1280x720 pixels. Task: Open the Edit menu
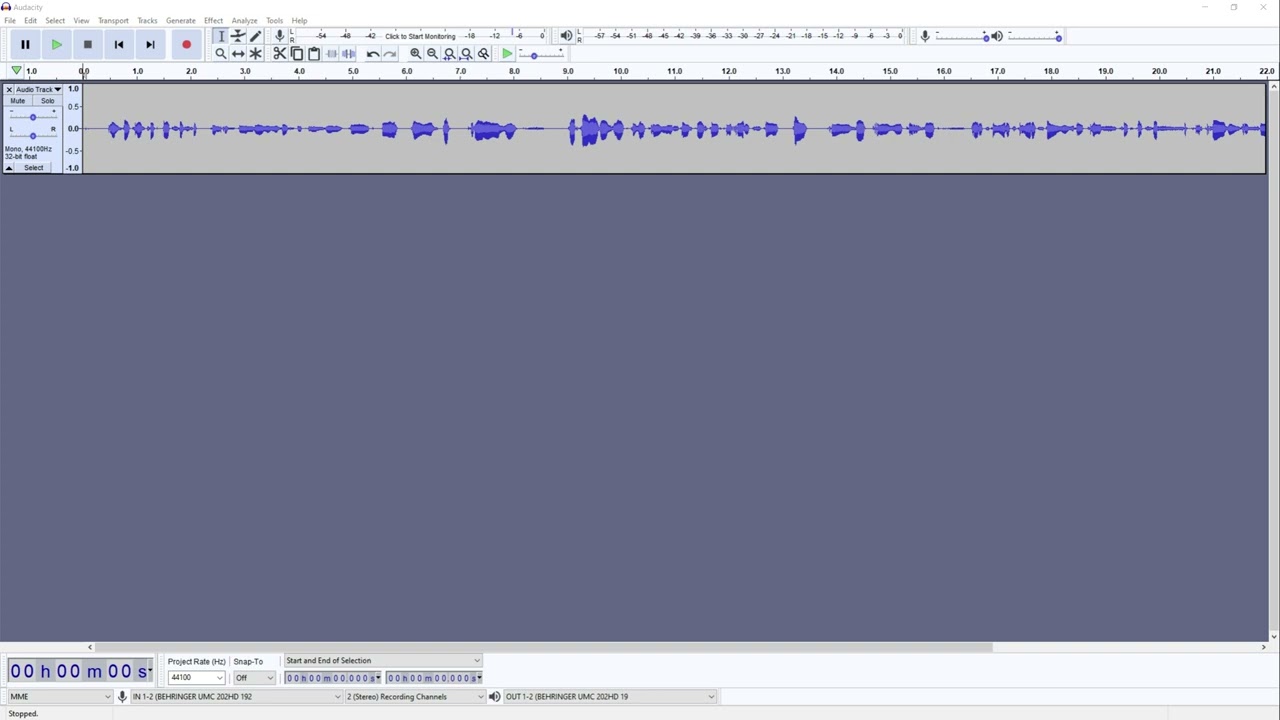[31, 20]
